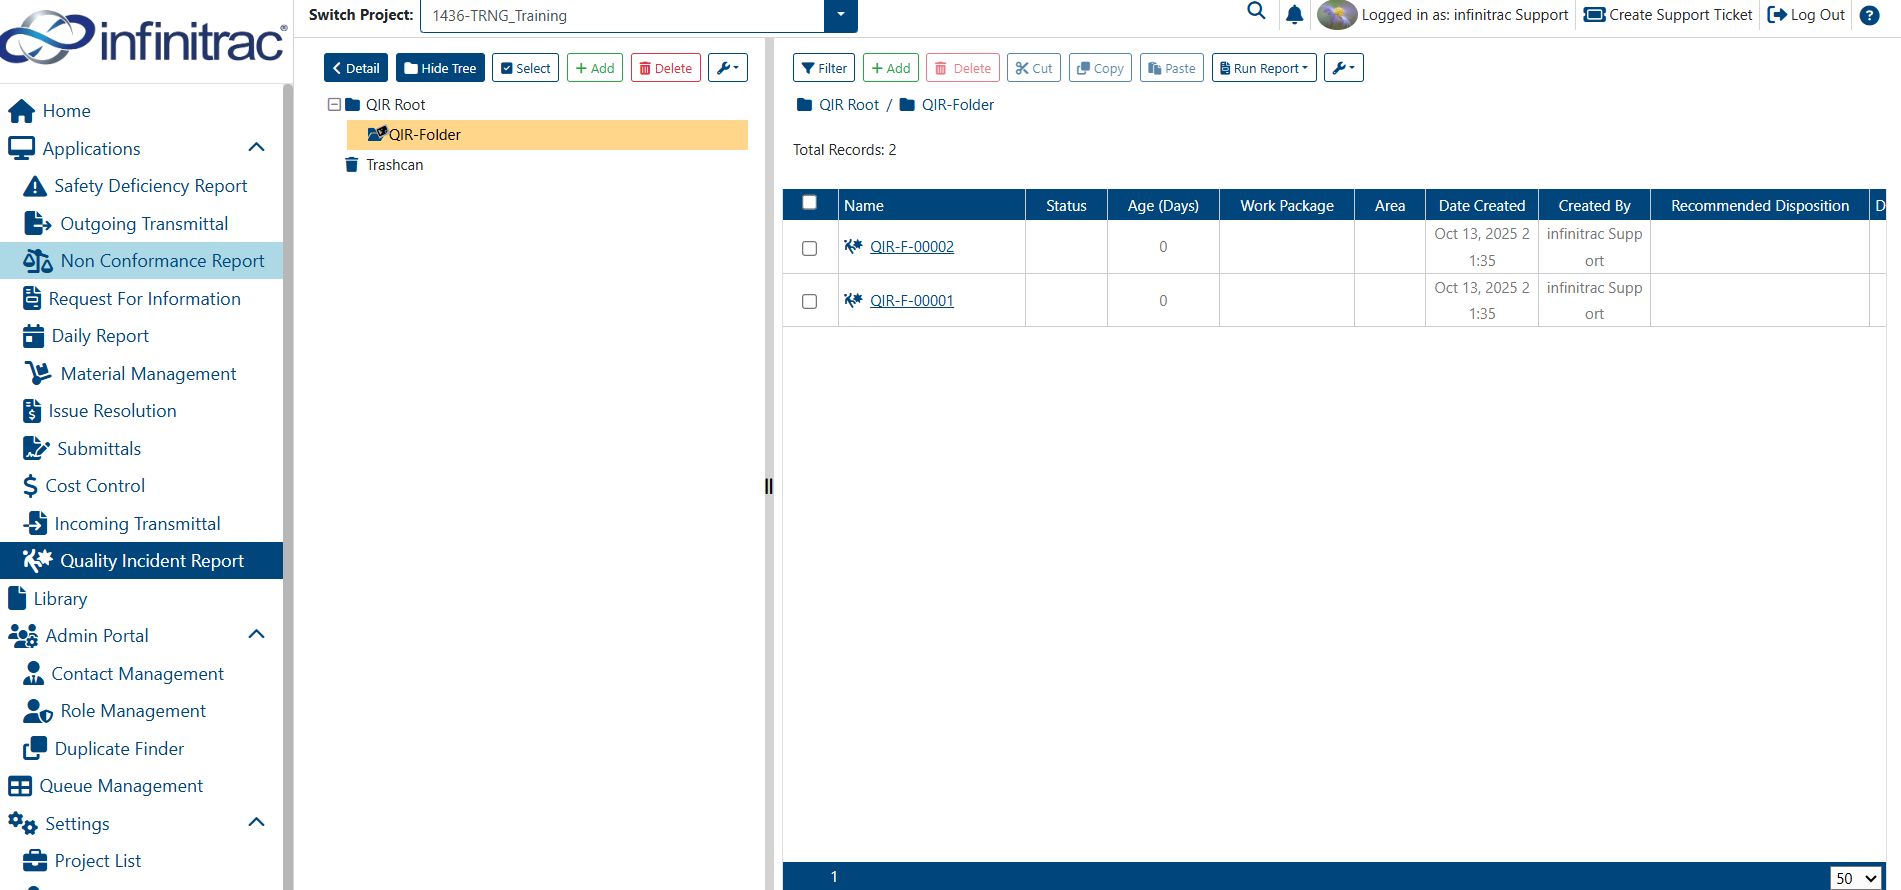Click the Trashcan icon in the tree
Screen dimensions: 1901x890
pos(352,165)
